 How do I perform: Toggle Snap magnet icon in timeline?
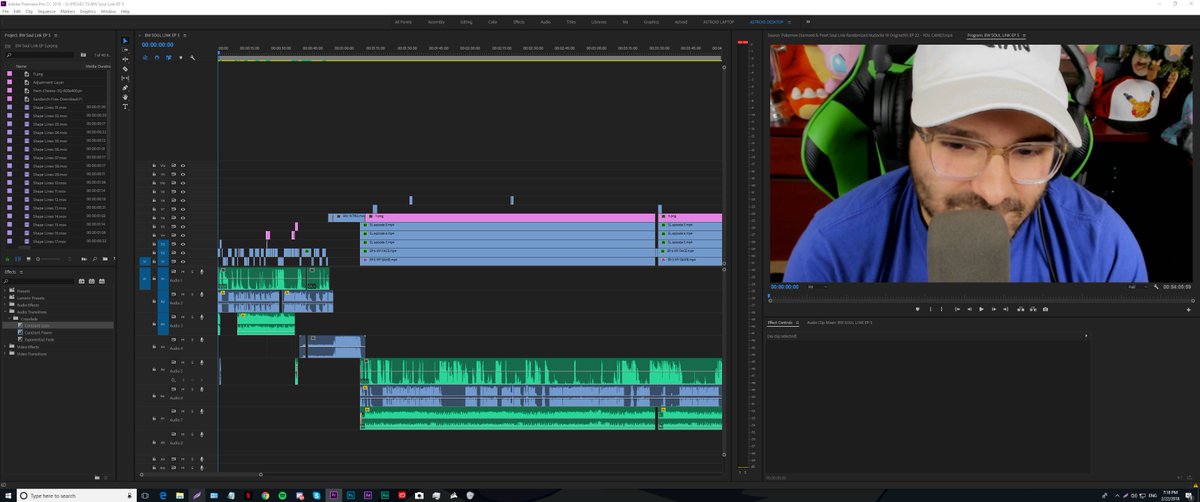click(x=155, y=57)
